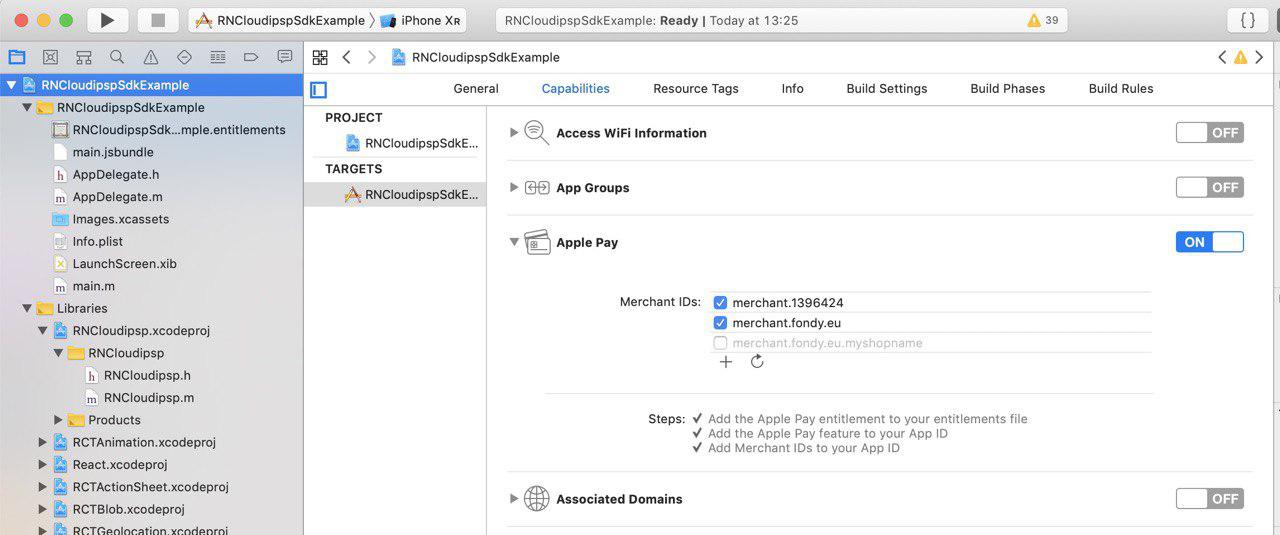Open the code snippets library braces button
The image size is (1280, 535).
[1248, 20]
